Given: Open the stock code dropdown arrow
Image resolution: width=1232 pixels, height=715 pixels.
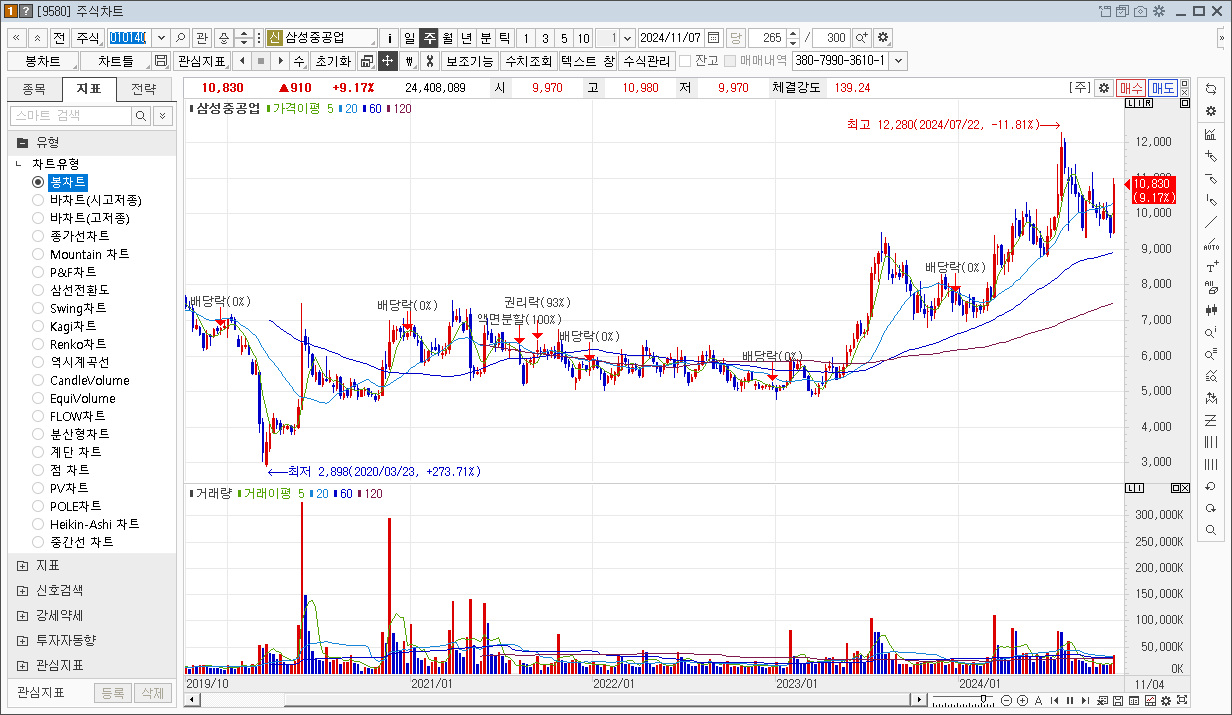Looking at the screenshot, I should [161, 37].
